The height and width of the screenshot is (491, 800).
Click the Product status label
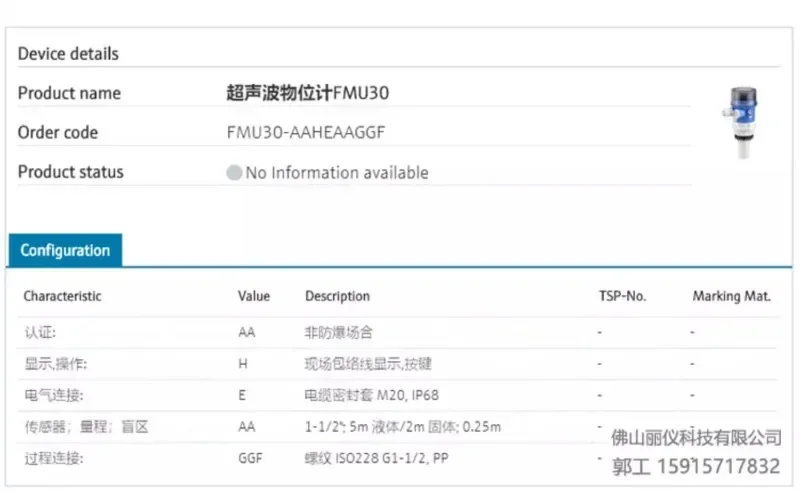tap(70, 172)
